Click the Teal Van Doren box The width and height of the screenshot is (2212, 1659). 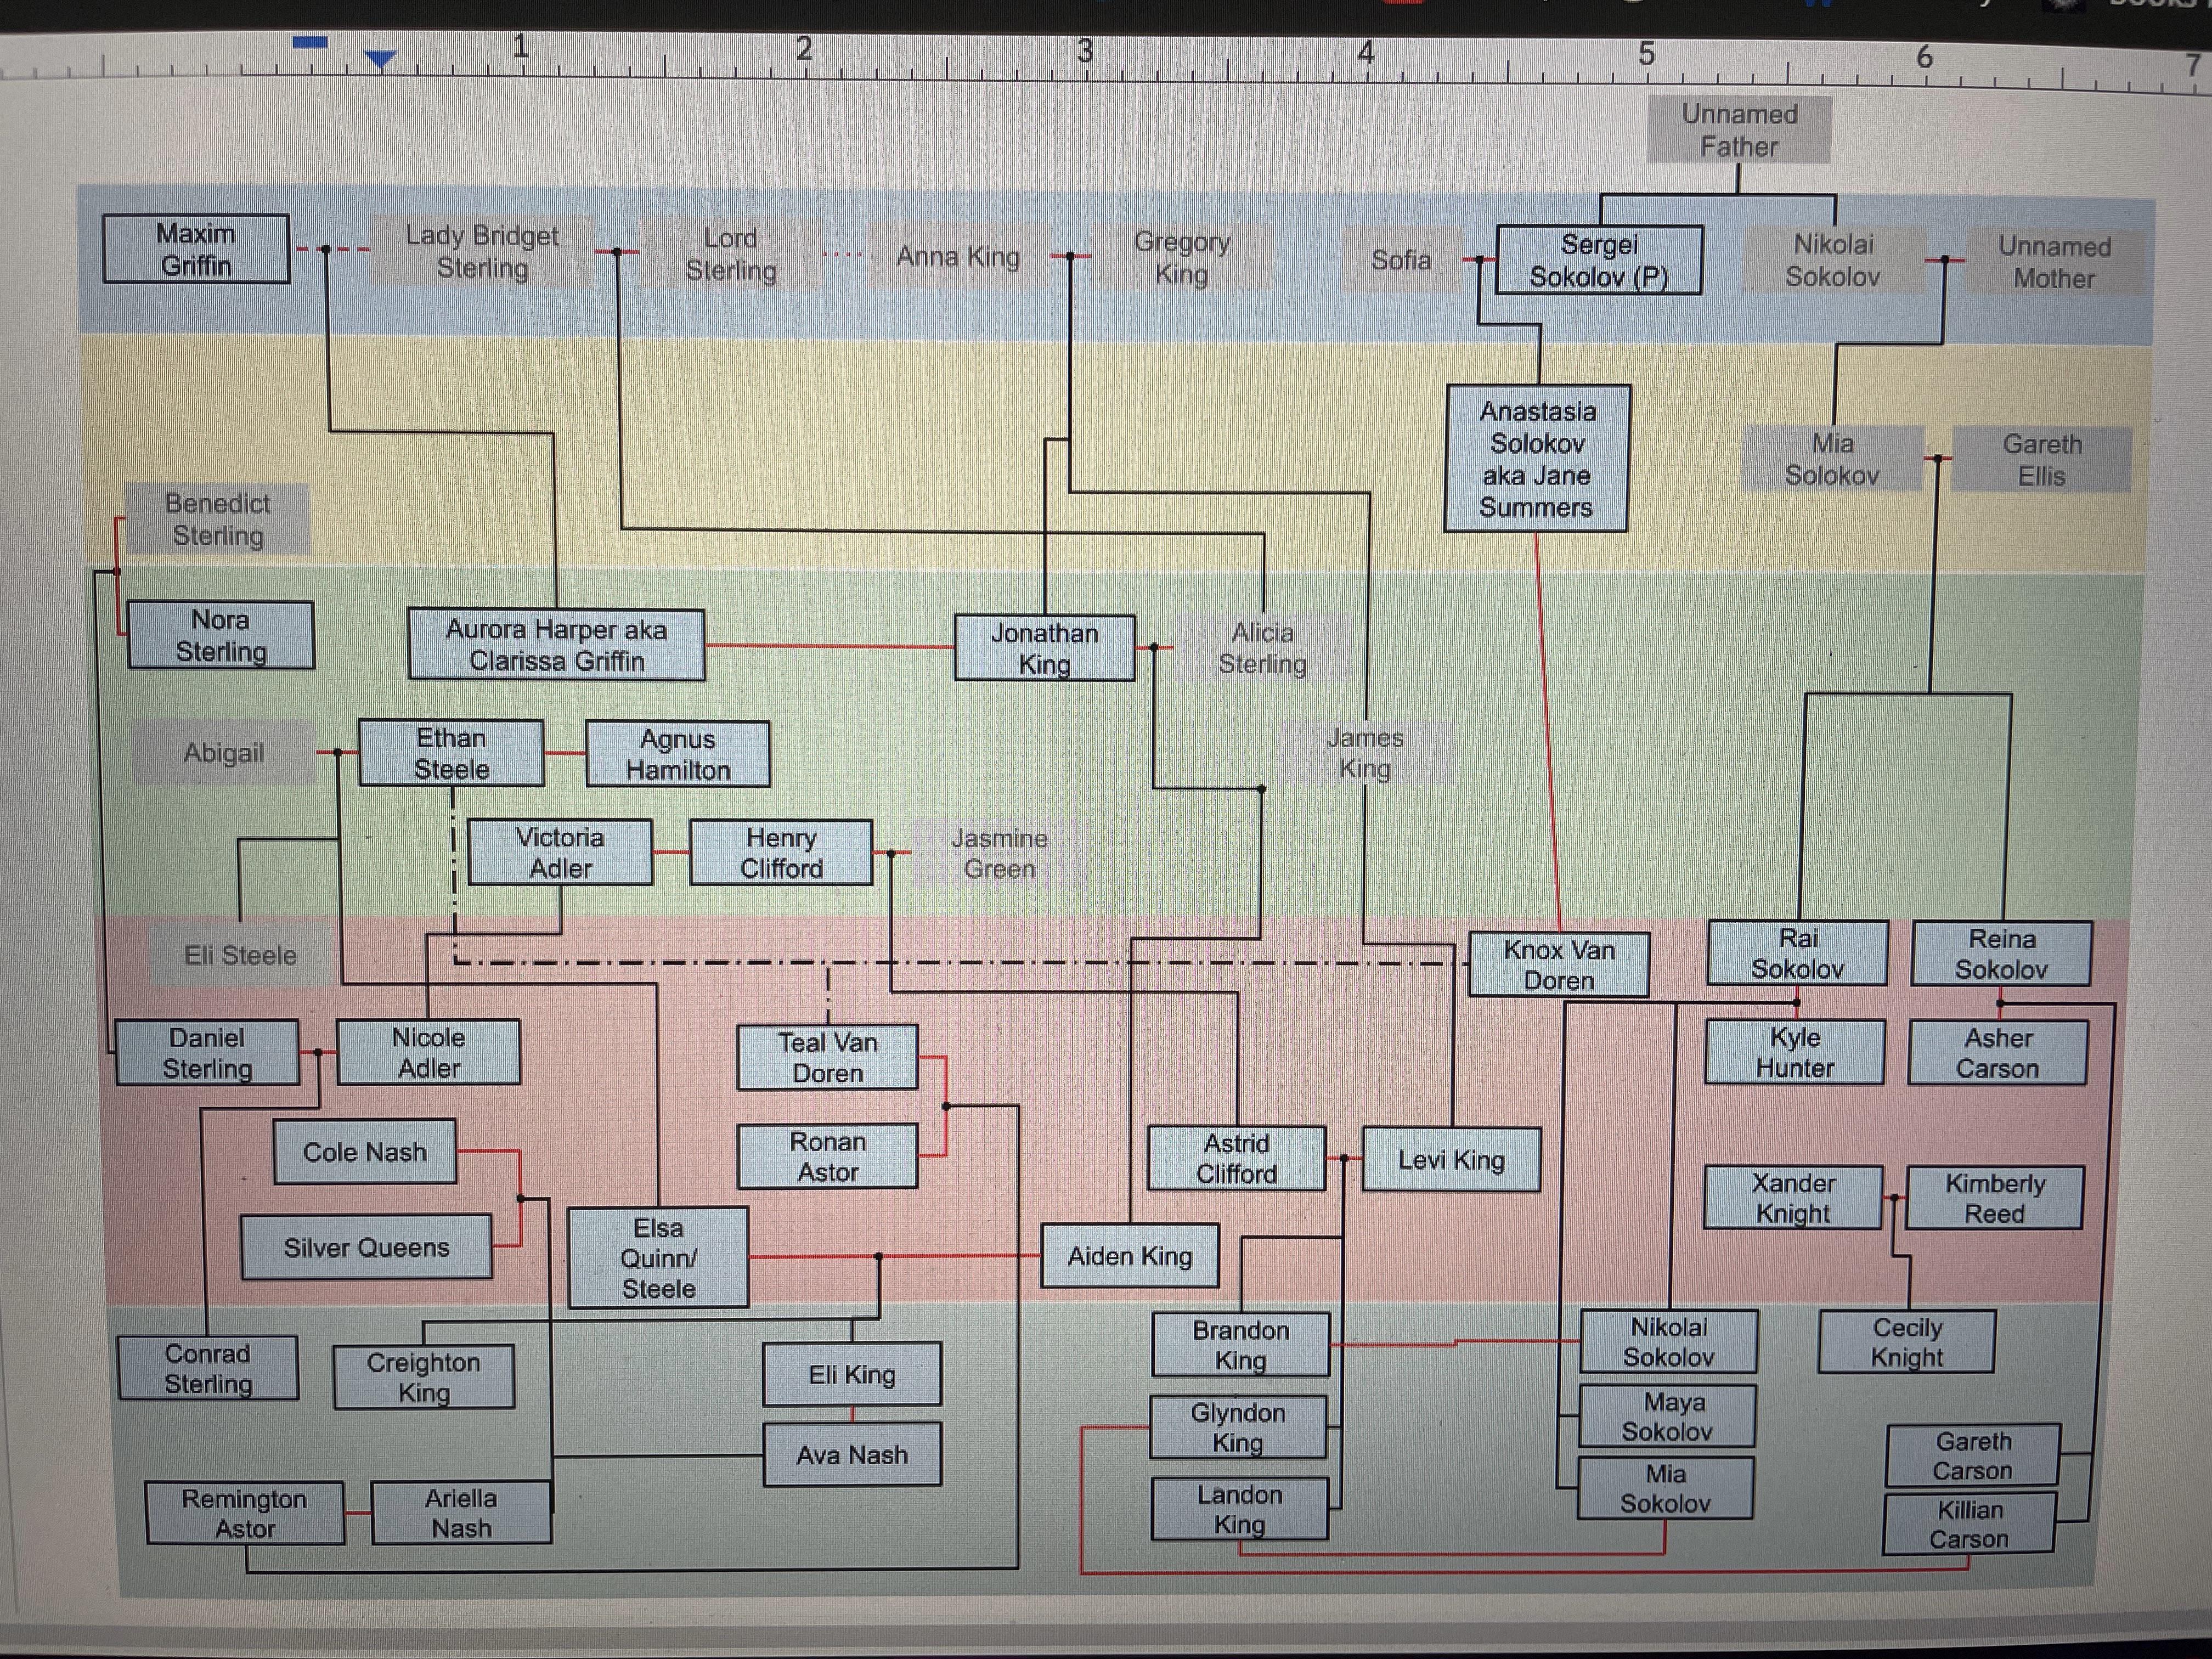827,1057
